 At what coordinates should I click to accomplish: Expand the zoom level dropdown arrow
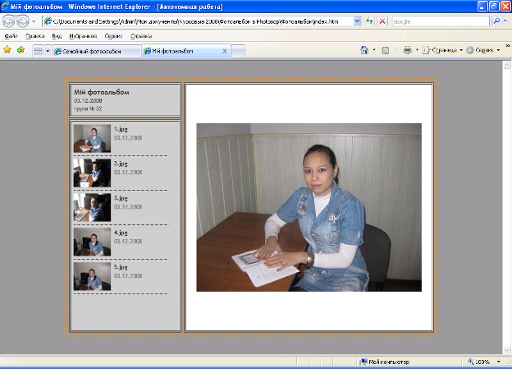[x=499, y=362]
